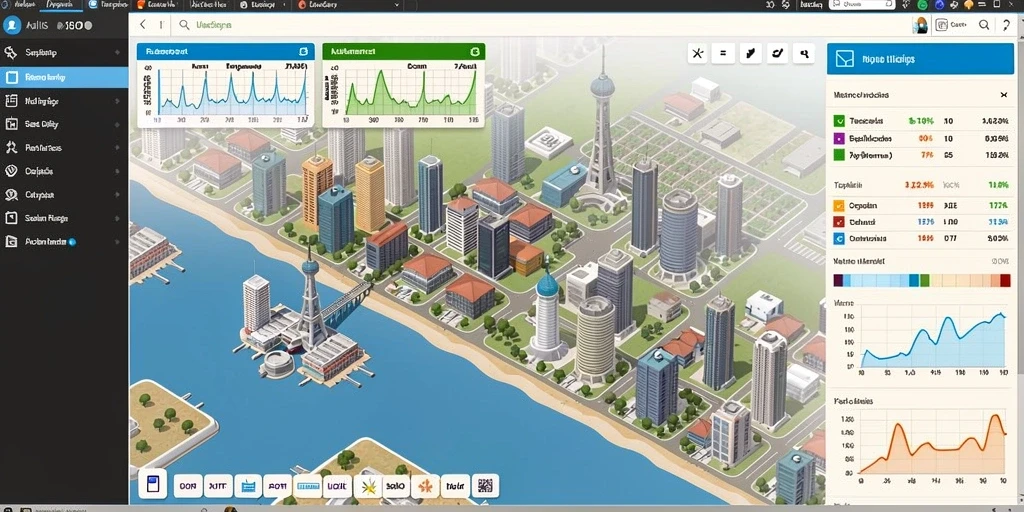The width and height of the screenshot is (1024, 512).
Task: Click the blue building icon in bottom toolbar
Action: (152, 485)
